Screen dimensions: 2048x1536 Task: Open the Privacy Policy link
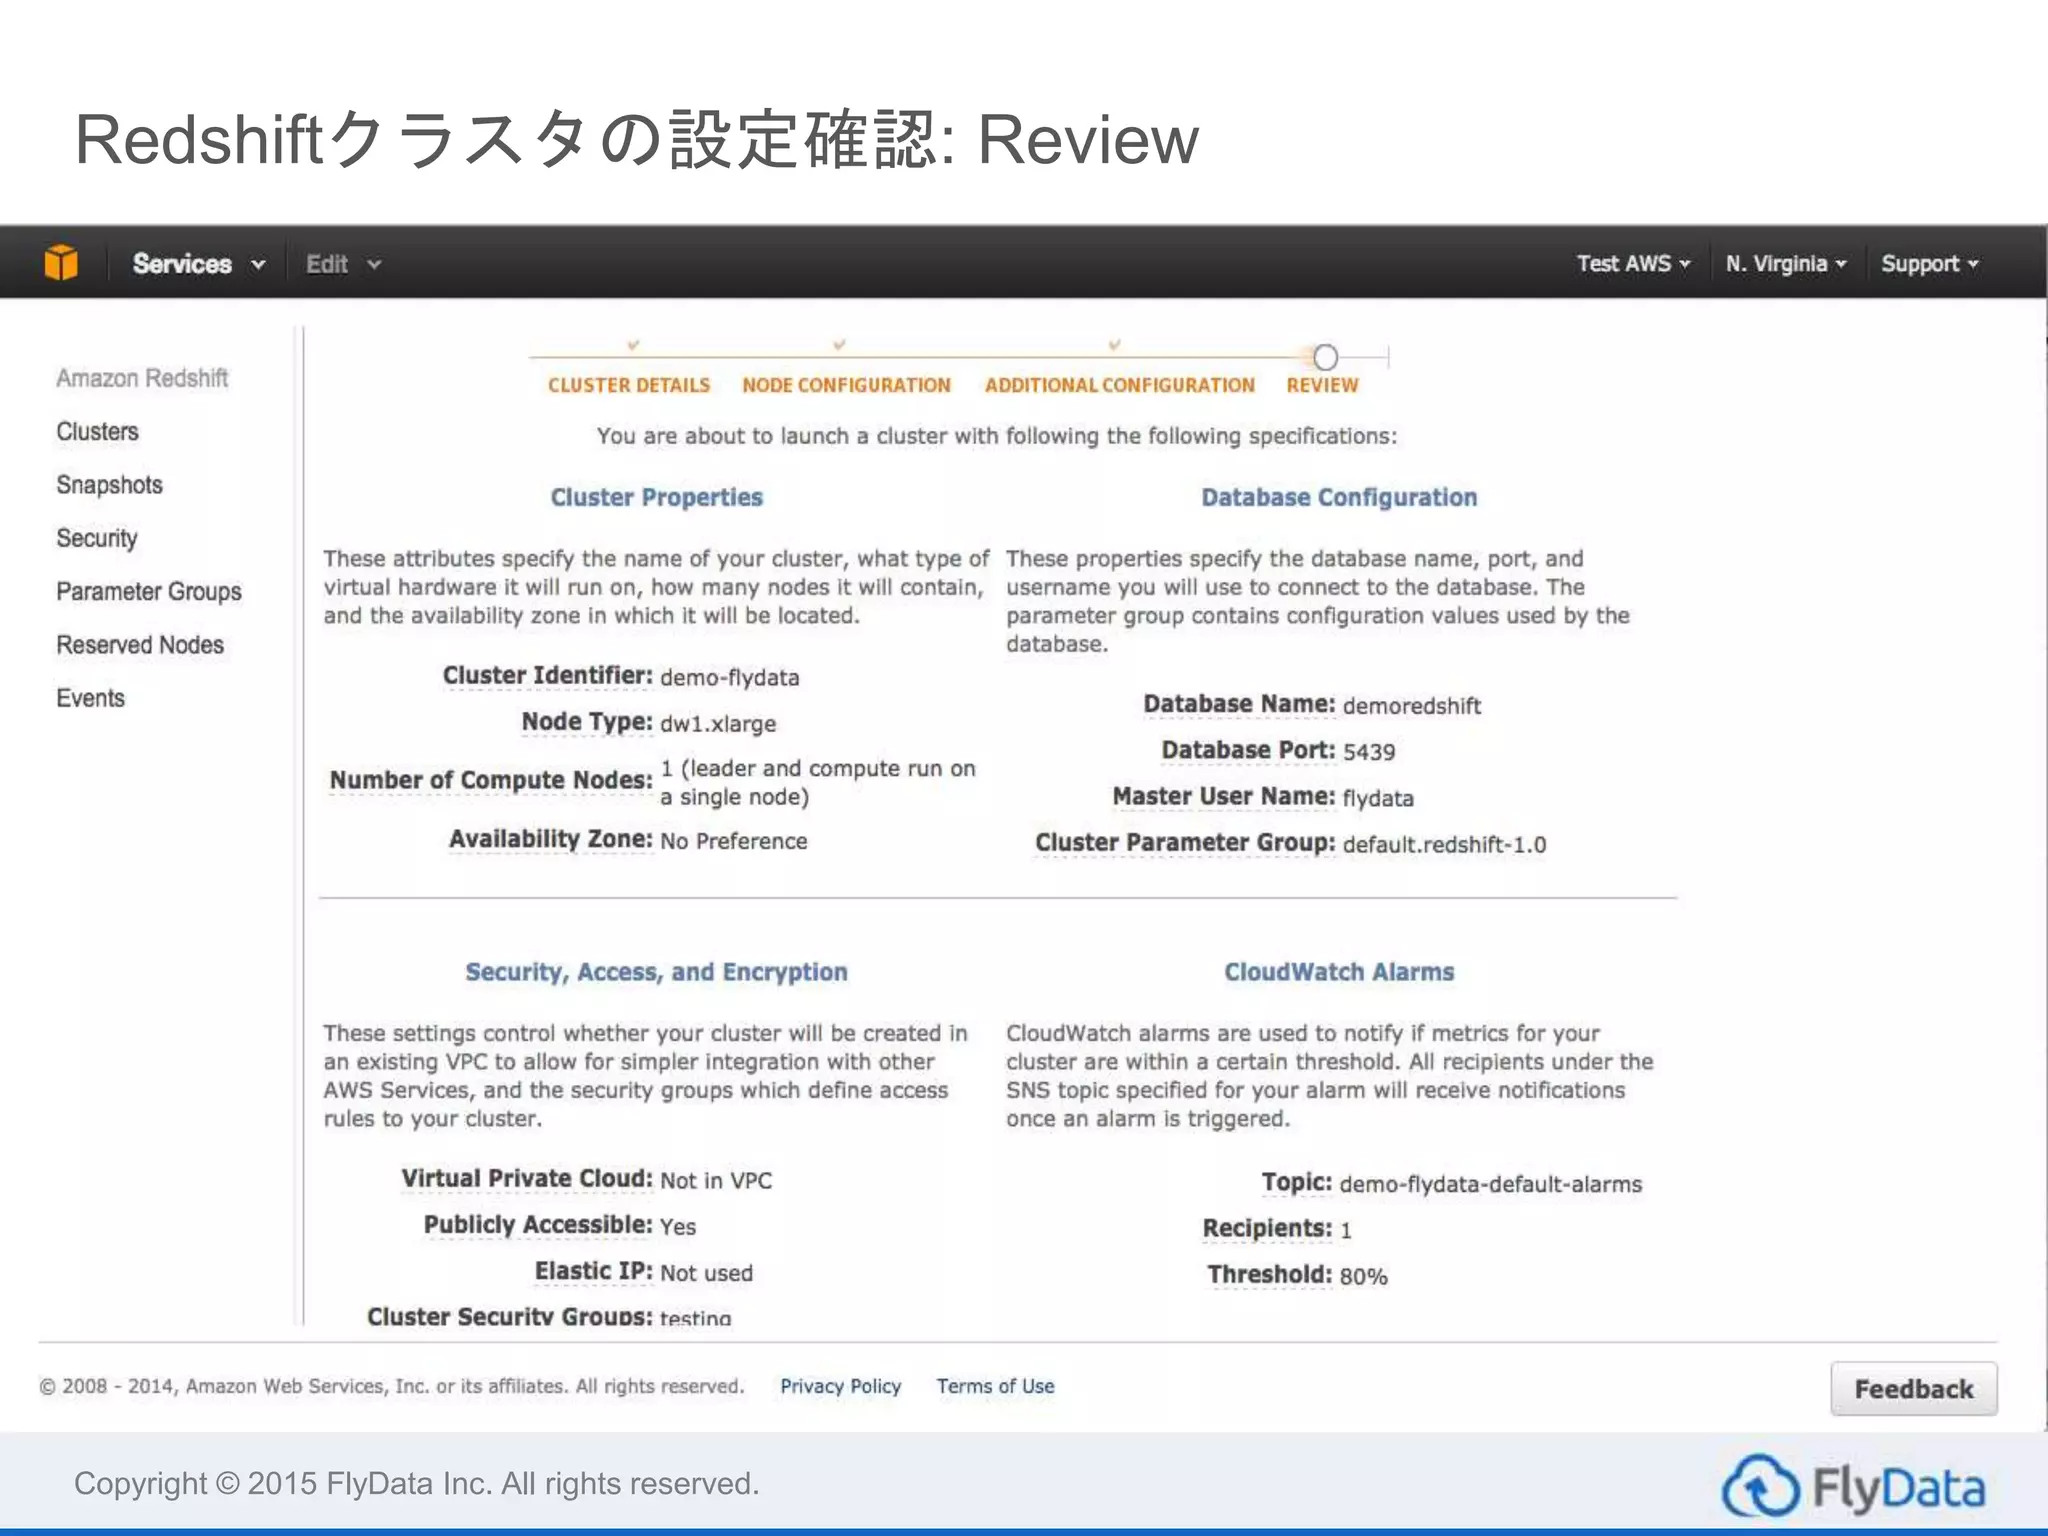(840, 1386)
